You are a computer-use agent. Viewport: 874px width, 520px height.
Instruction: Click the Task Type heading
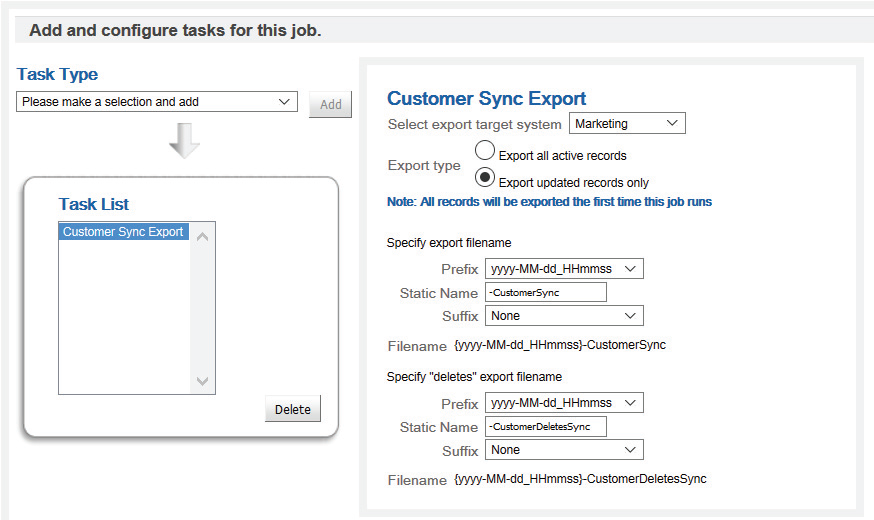(57, 75)
